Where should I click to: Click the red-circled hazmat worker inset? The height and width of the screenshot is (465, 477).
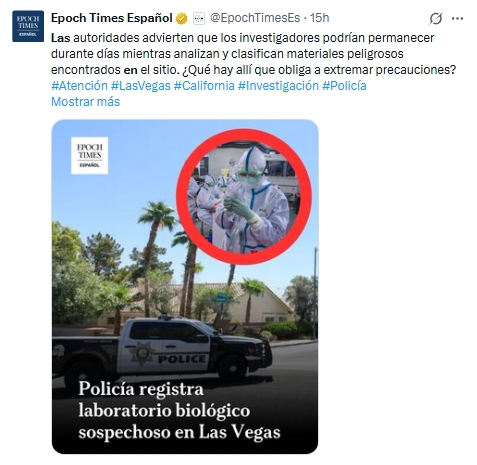[244, 197]
